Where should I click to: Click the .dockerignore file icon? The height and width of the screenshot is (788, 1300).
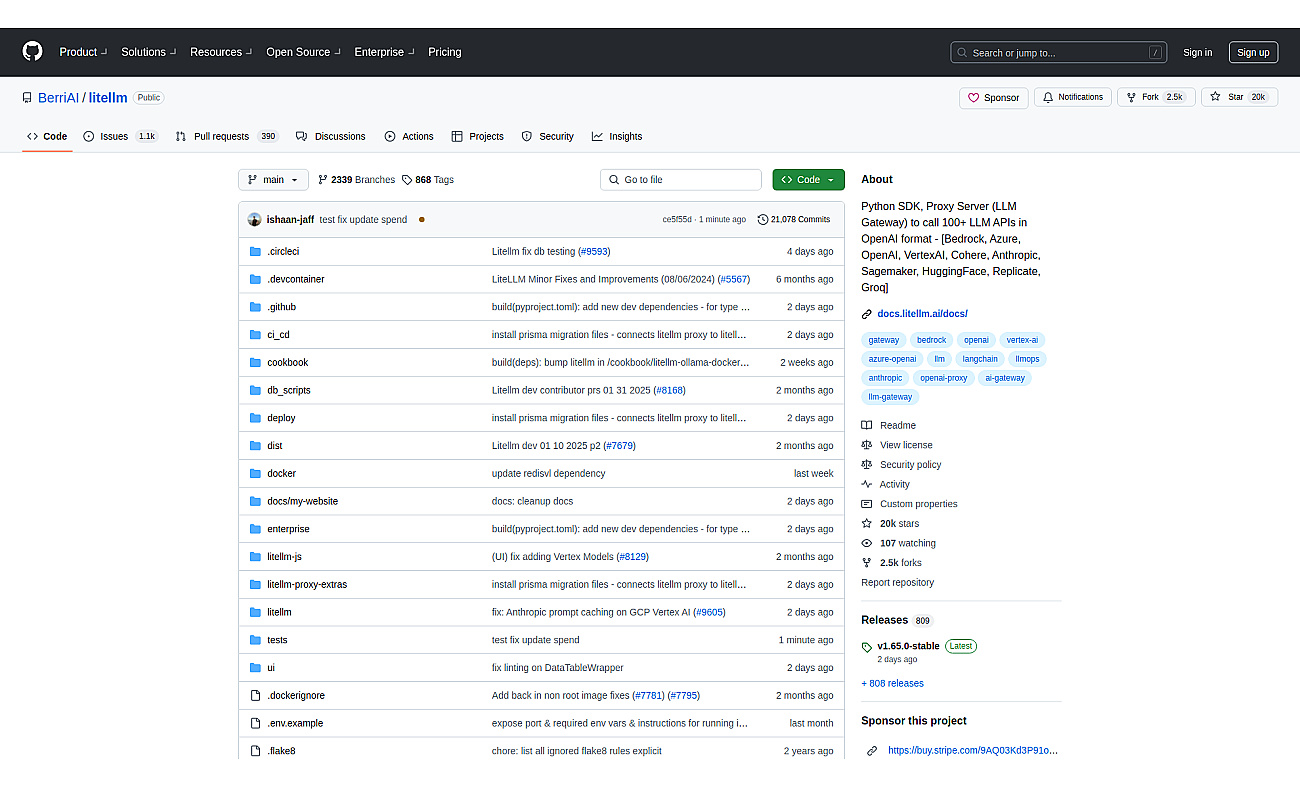pos(255,695)
